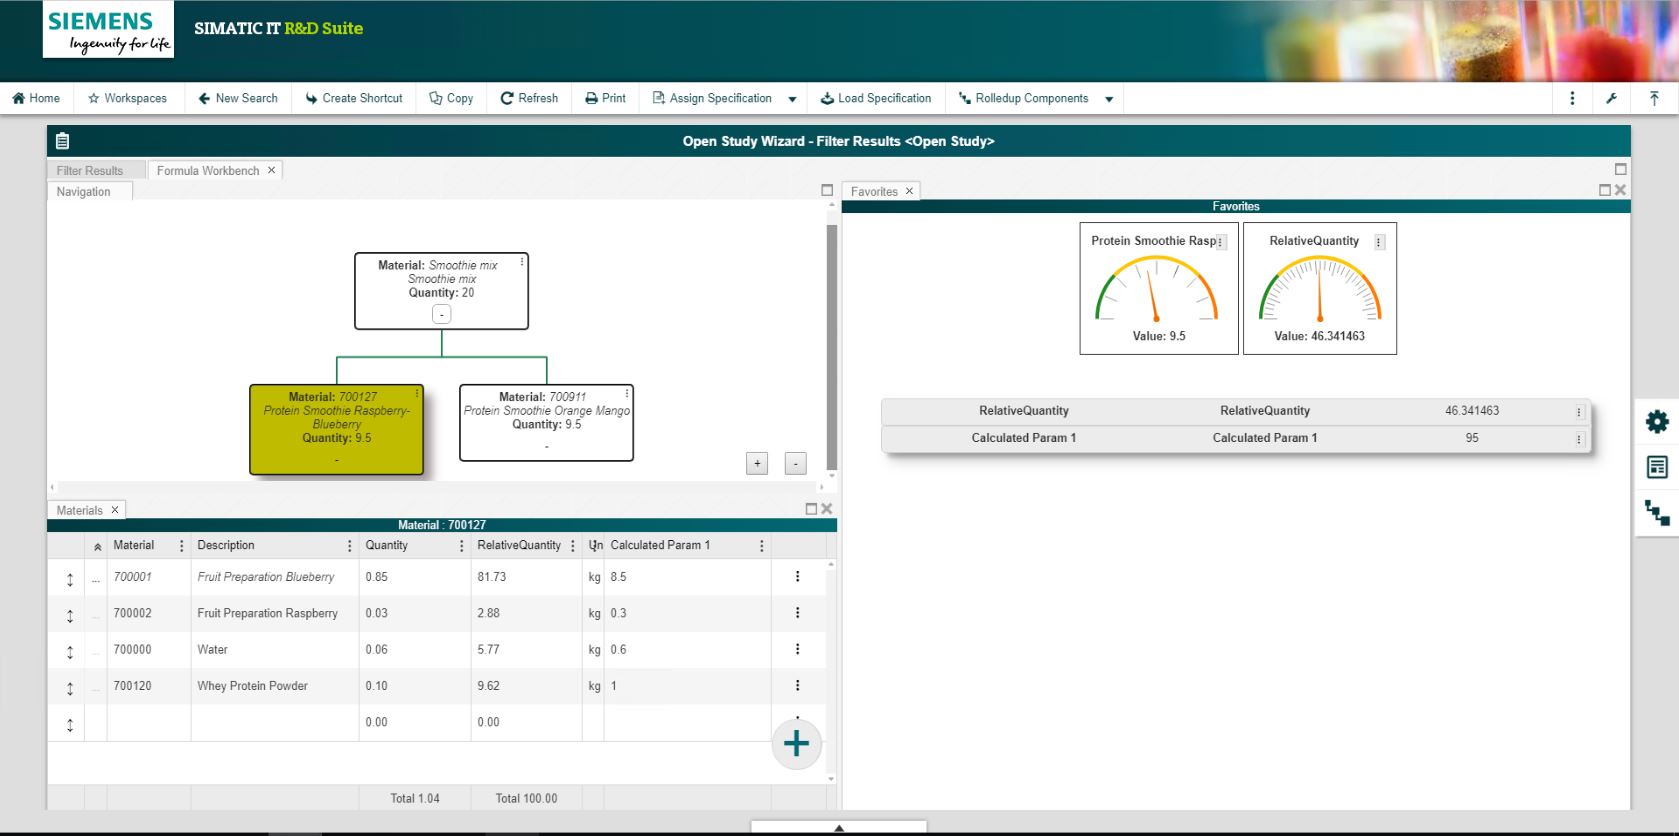Image resolution: width=1679 pixels, height=836 pixels.
Task: Click Rolledup Components button
Action: point(1023,98)
